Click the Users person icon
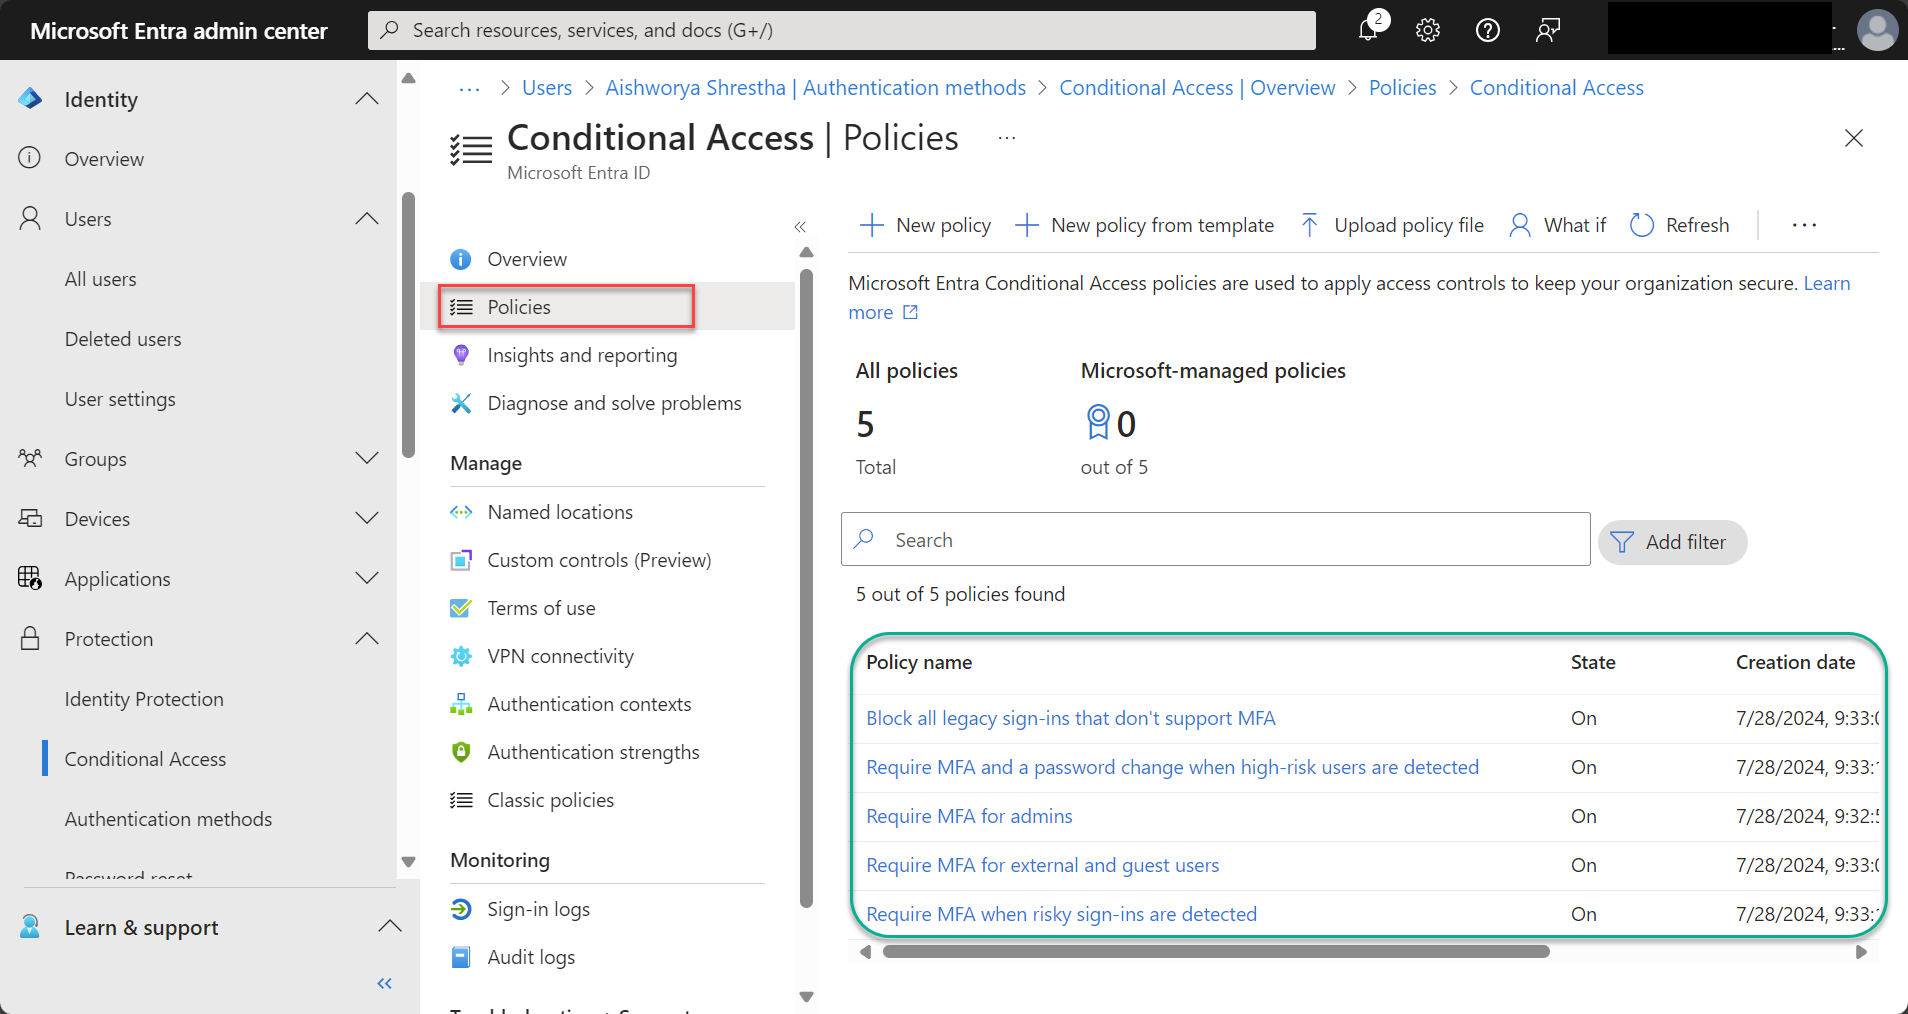1908x1014 pixels. 30,218
